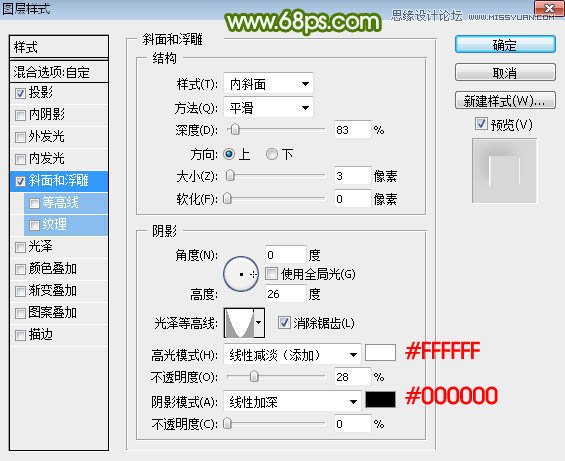Click the black shadow color swatch
Screen dimensions: 565x461
click(x=380, y=400)
